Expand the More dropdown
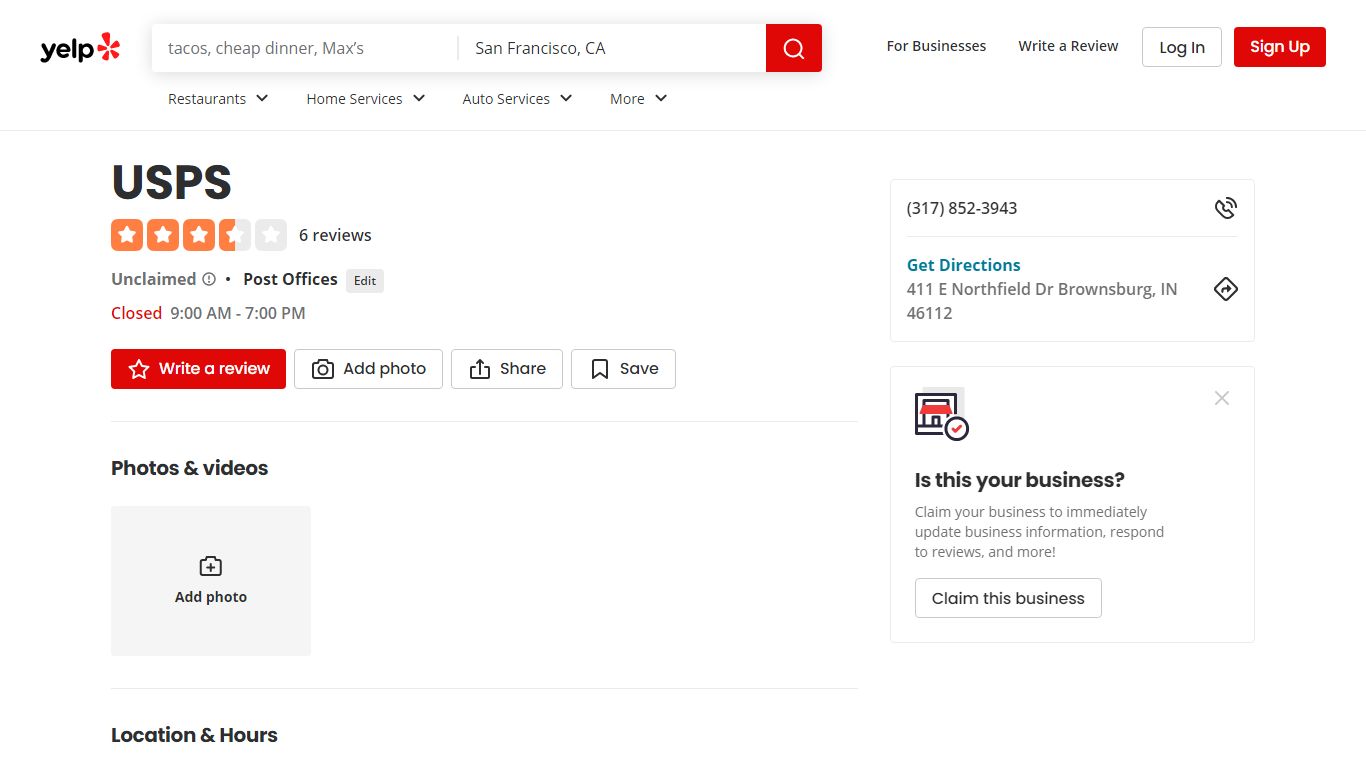This screenshot has height=768, width=1366. (639, 99)
